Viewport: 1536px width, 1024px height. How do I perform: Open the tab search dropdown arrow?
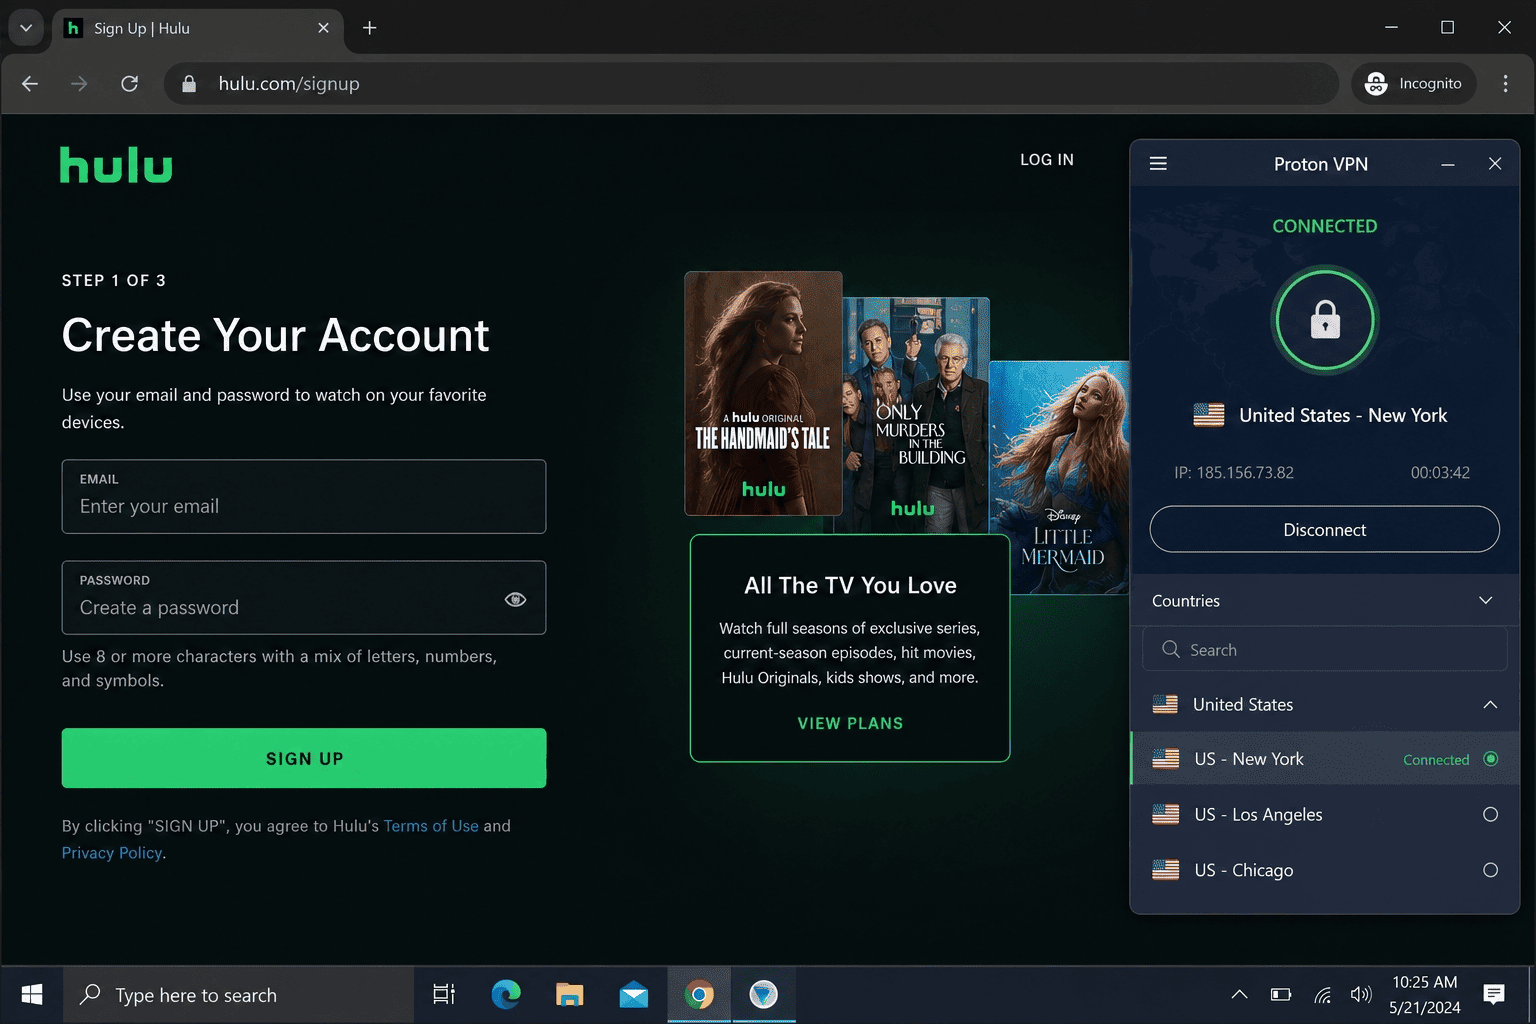(26, 28)
